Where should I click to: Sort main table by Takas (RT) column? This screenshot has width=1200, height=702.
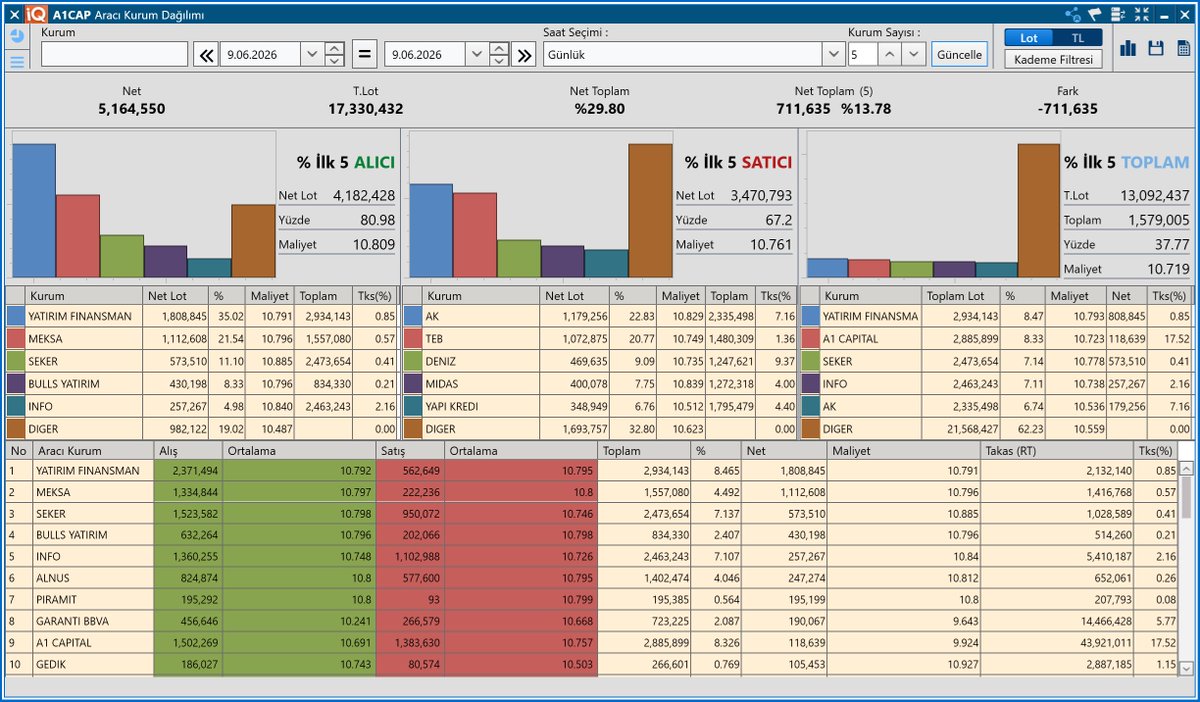(x=1058, y=451)
